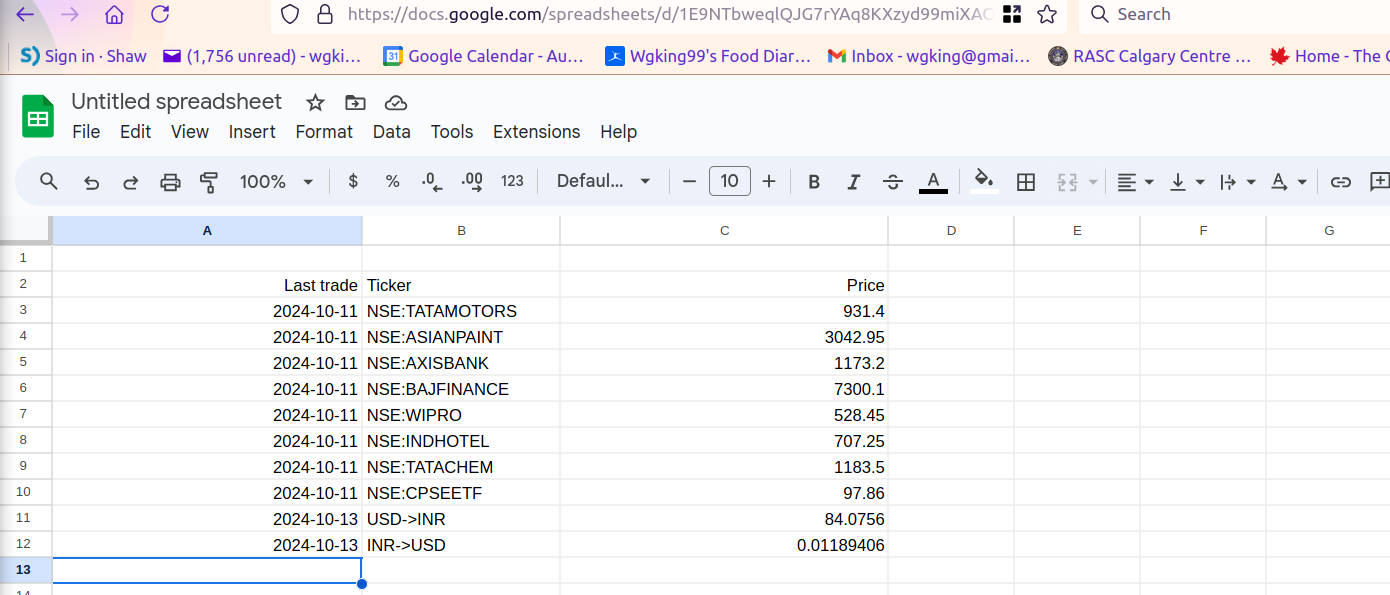
Task: Decrease decimal places
Action: click(x=432, y=181)
